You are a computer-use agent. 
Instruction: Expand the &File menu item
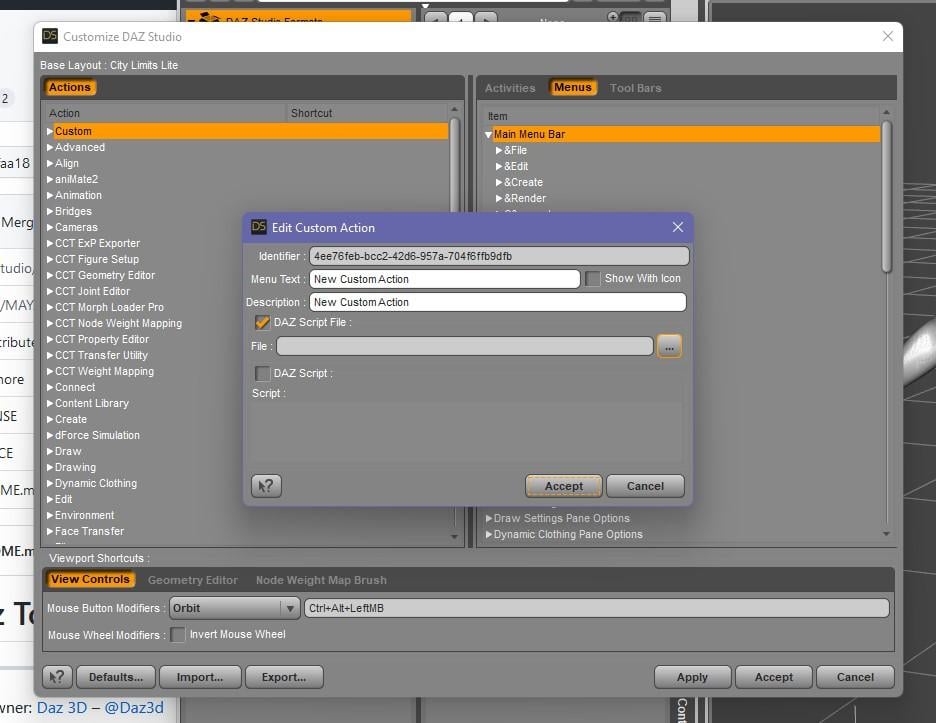click(499, 150)
